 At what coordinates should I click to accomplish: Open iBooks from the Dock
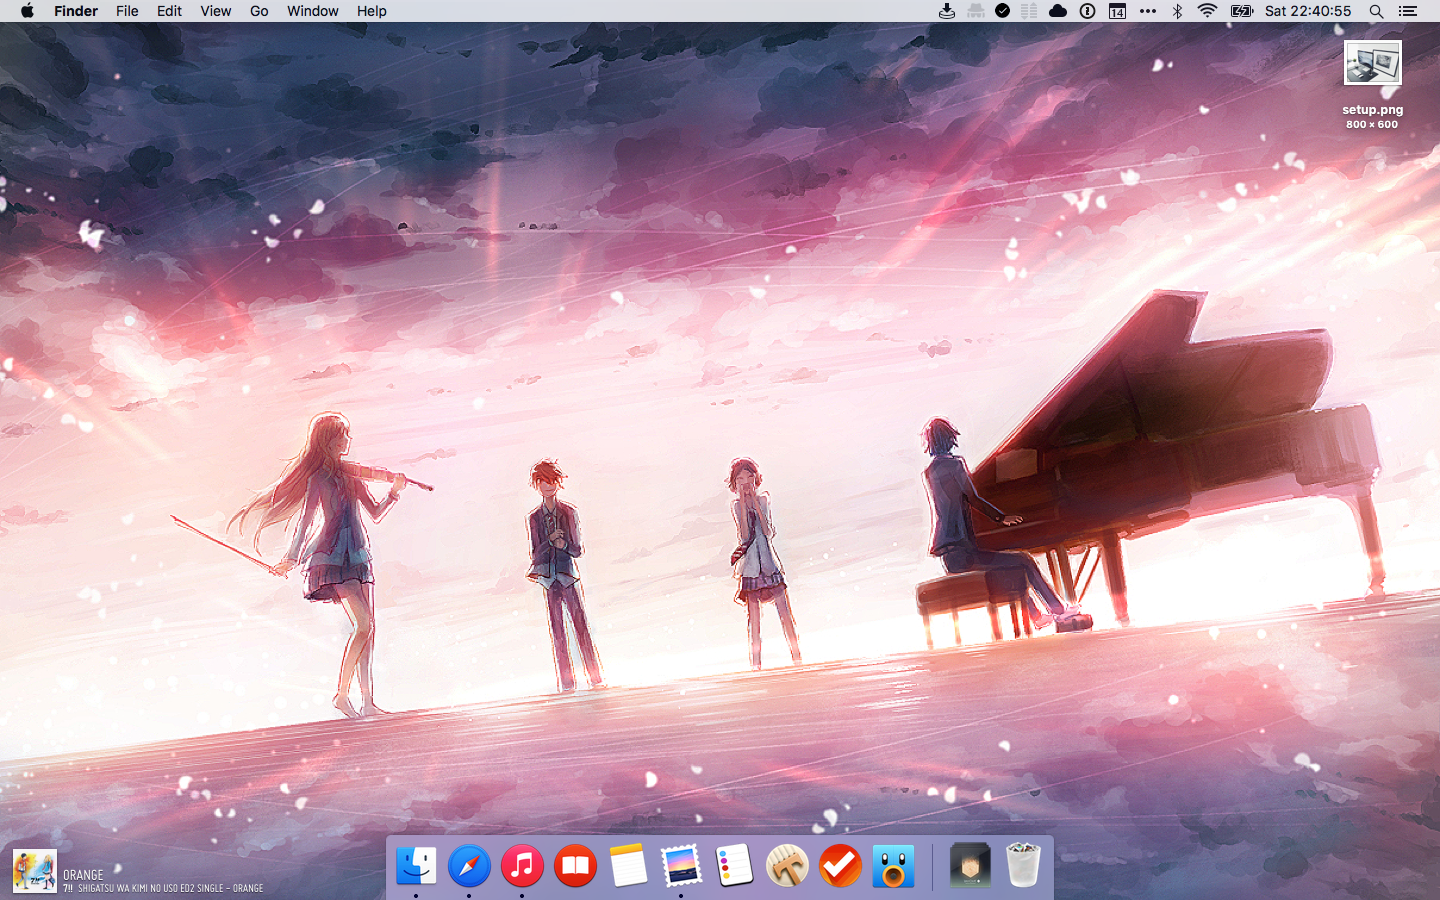point(575,865)
